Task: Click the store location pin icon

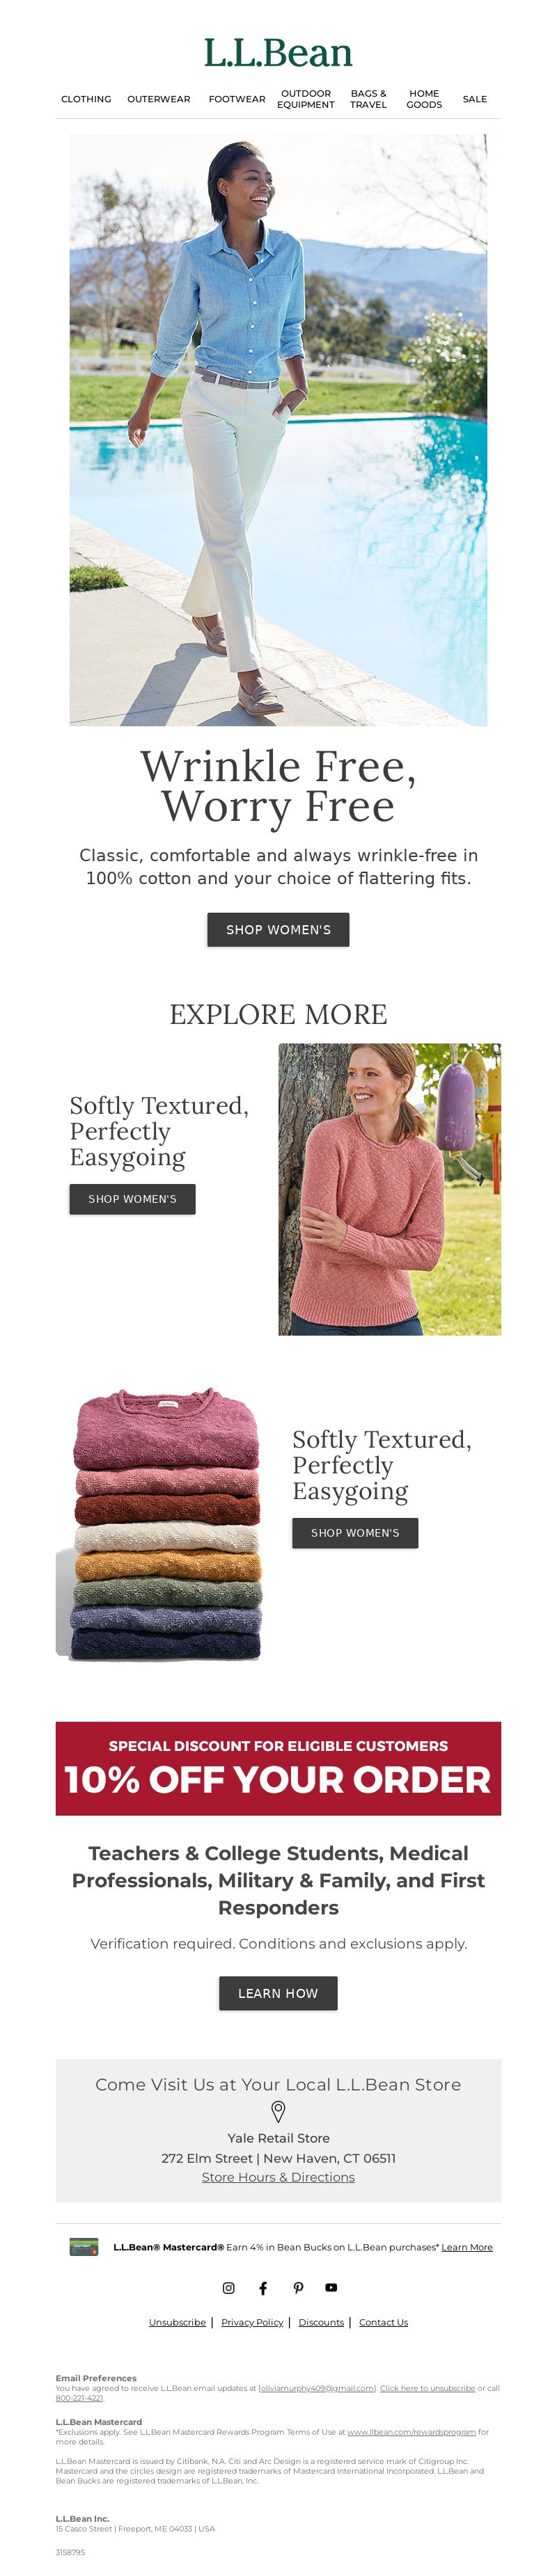Action: 279,2111
